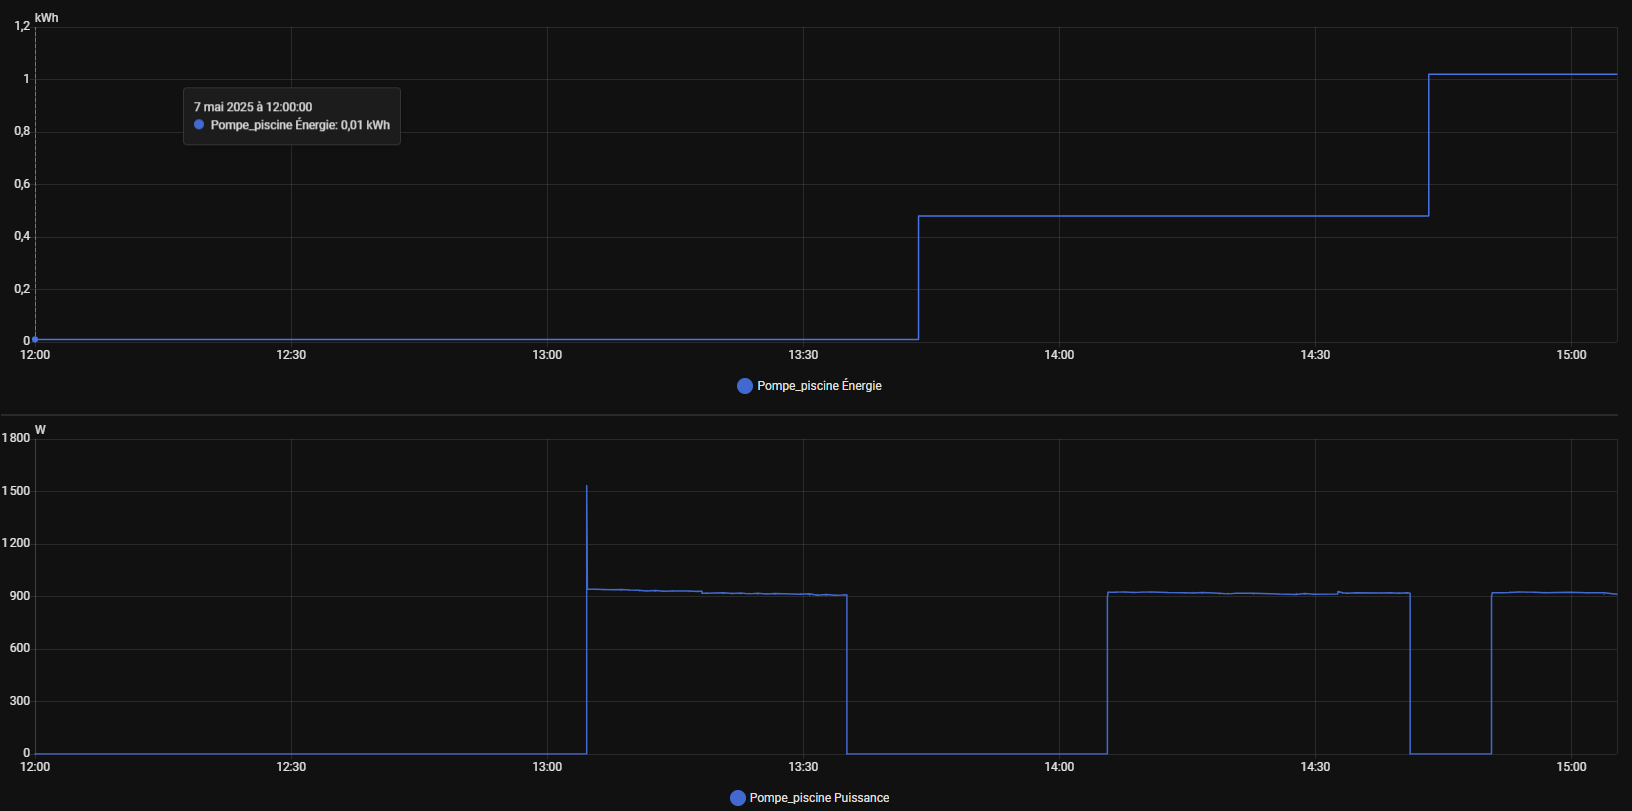
Task: Click the 600 value on power axis
Action: point(20,648)
